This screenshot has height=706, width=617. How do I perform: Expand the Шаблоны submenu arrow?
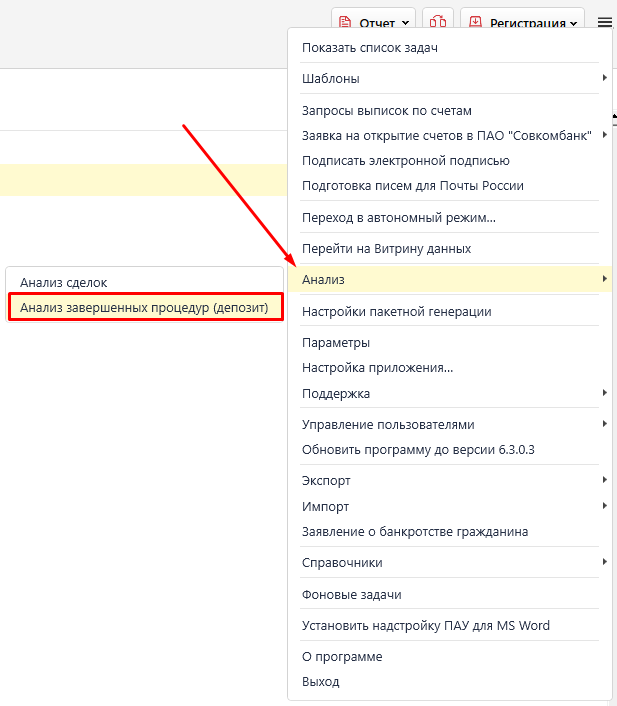point(605,78)
